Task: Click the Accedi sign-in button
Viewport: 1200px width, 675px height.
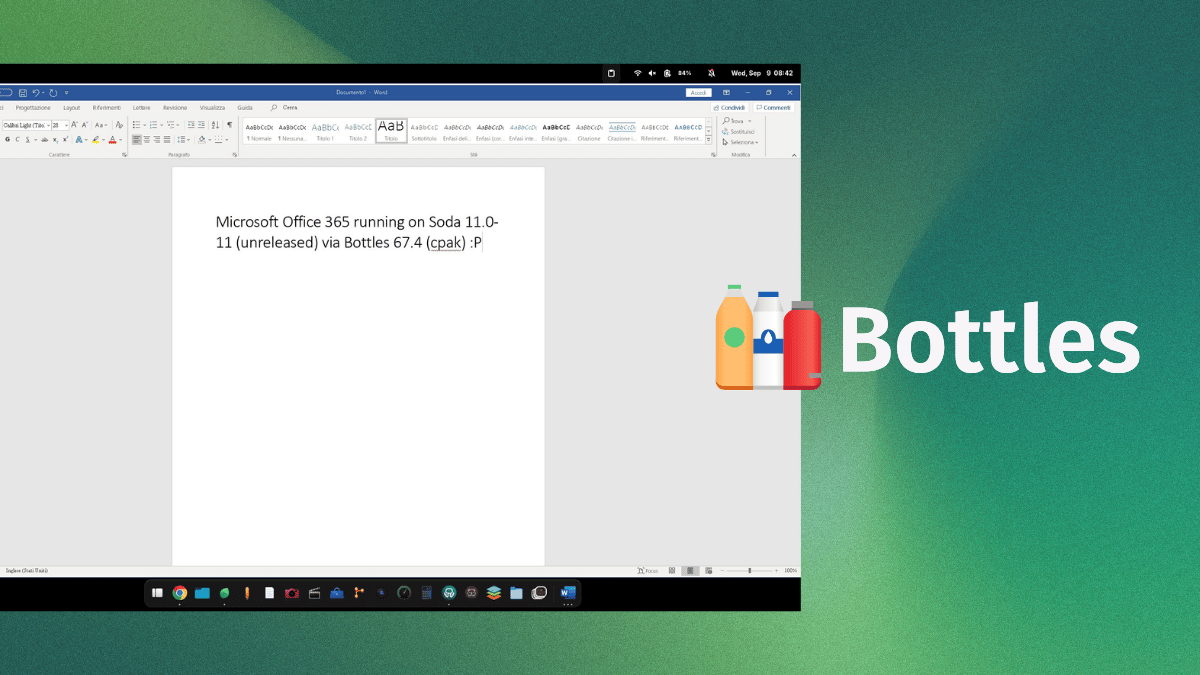Action: click(698, 93)
